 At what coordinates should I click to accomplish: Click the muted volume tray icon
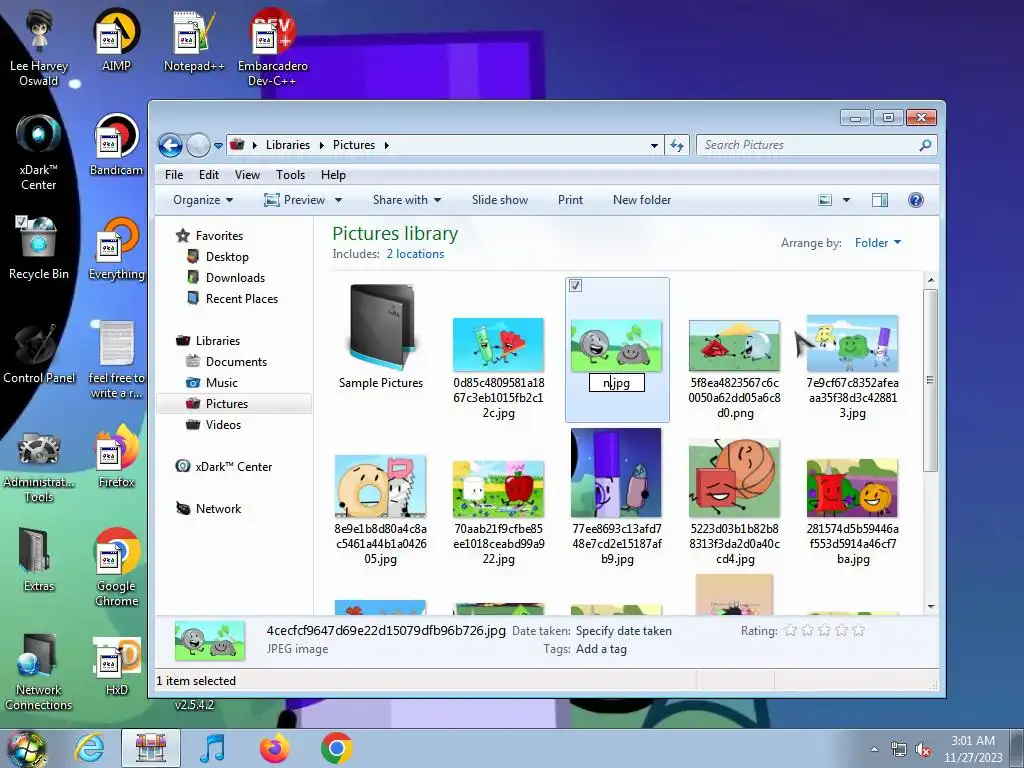923,749
